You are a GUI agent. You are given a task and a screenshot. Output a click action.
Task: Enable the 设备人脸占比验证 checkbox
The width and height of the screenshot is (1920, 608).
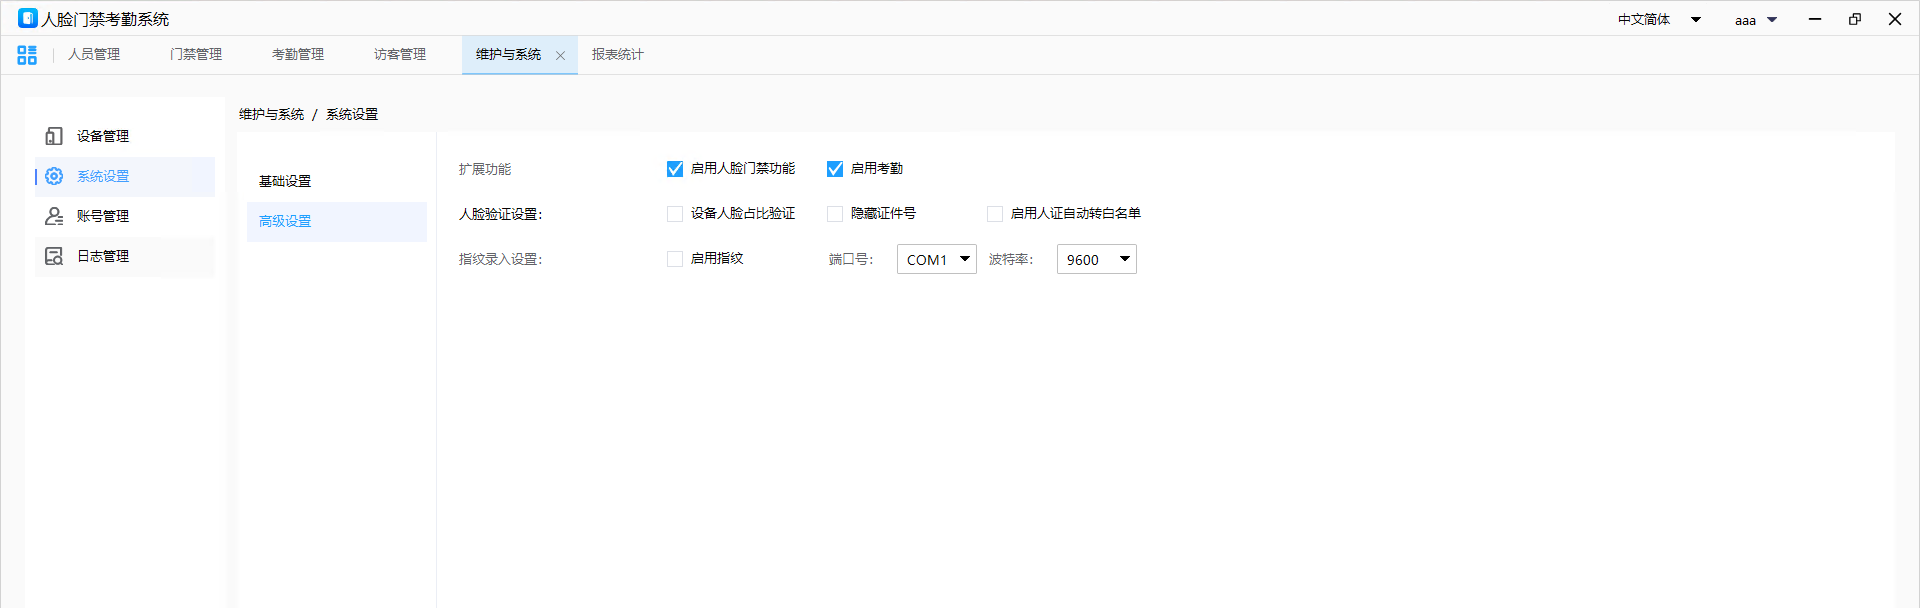675,214
